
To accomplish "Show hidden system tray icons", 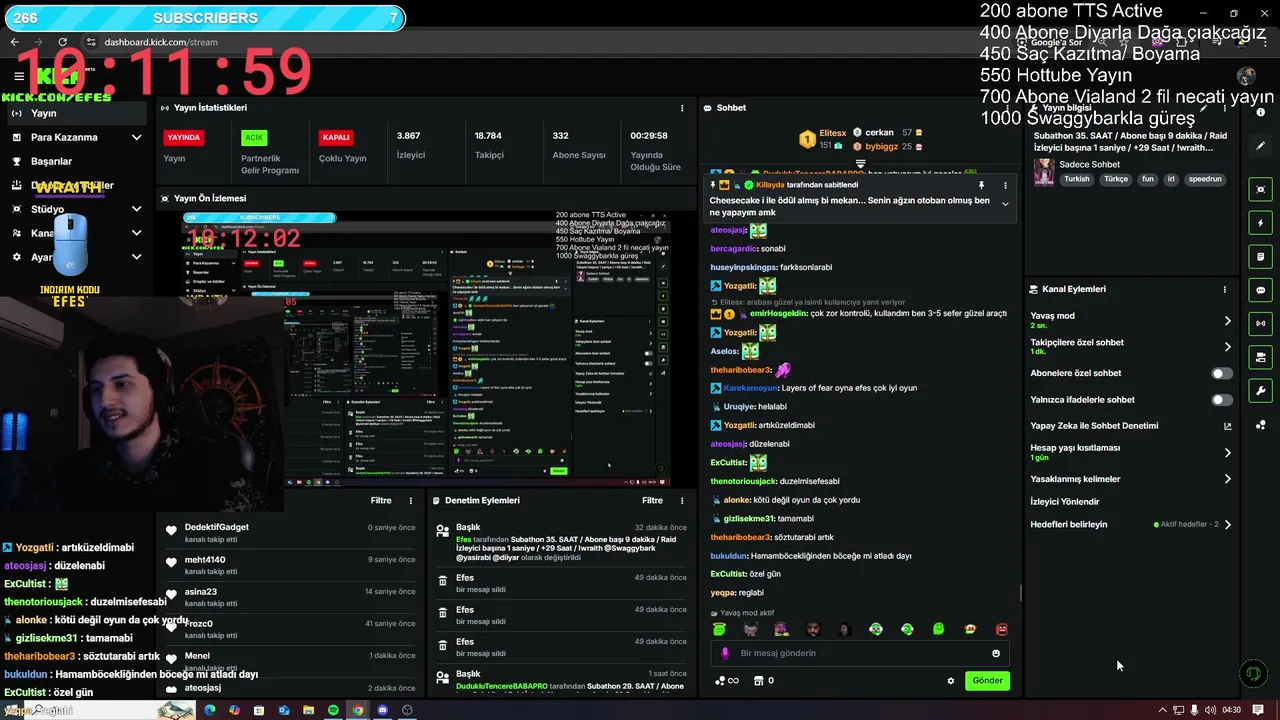I will point(1162,710).
